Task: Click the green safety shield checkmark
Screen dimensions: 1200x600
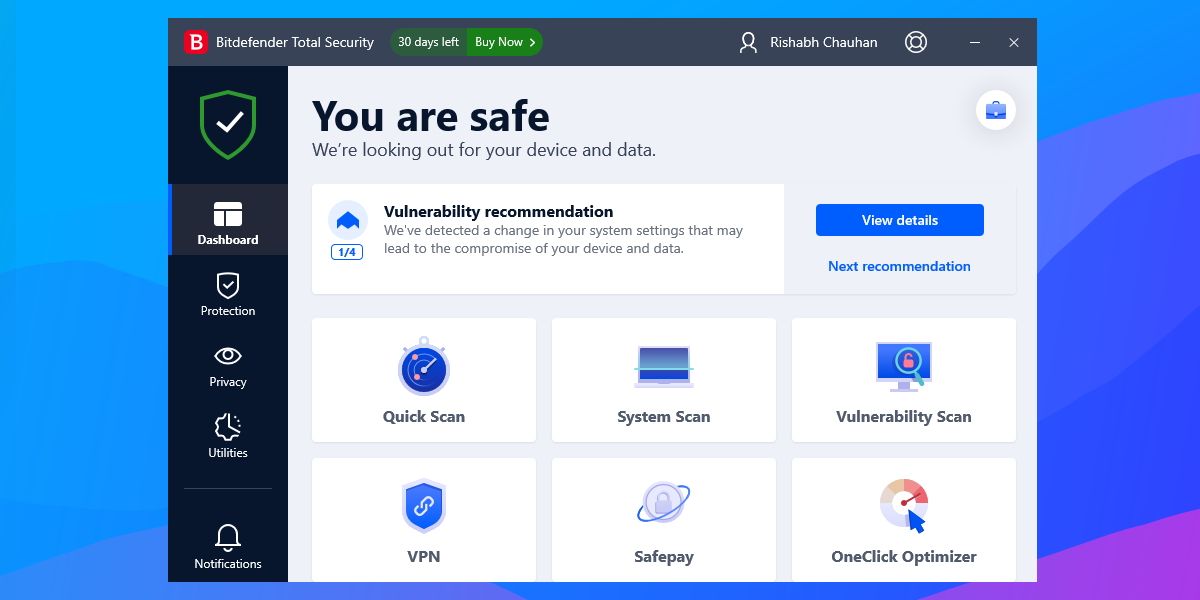Action: (x=227, y=123)
